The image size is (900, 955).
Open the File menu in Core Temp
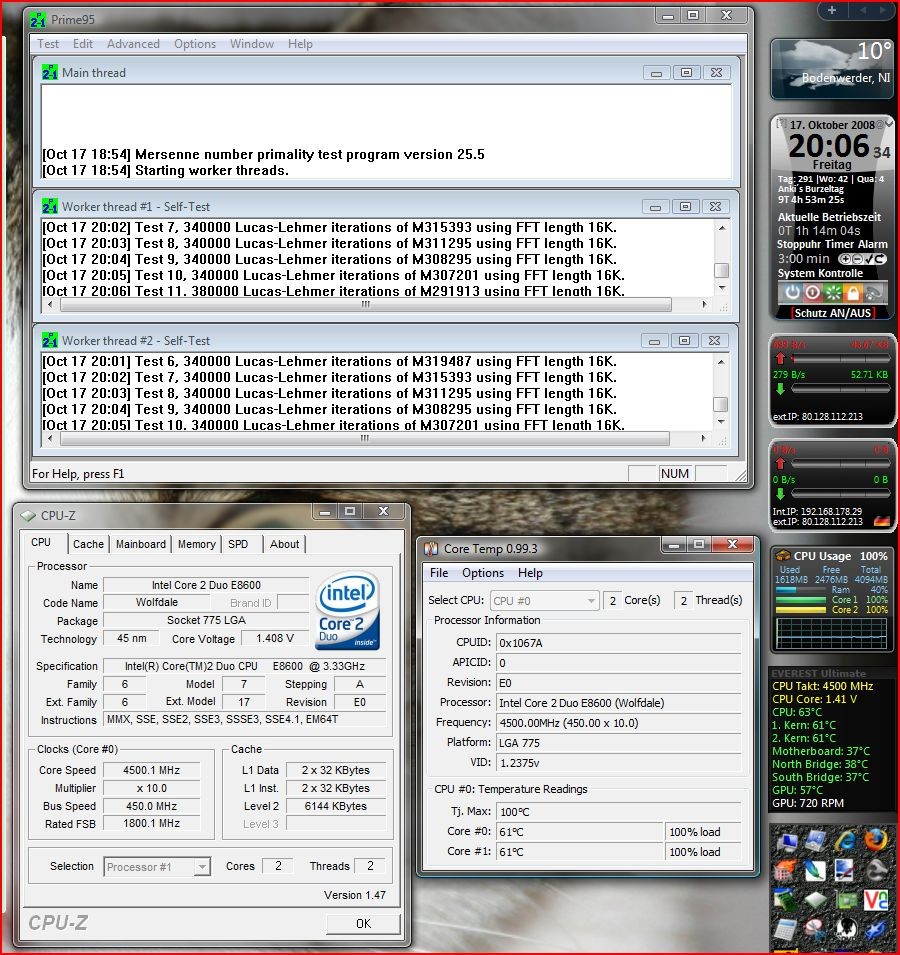coord(439,573)
